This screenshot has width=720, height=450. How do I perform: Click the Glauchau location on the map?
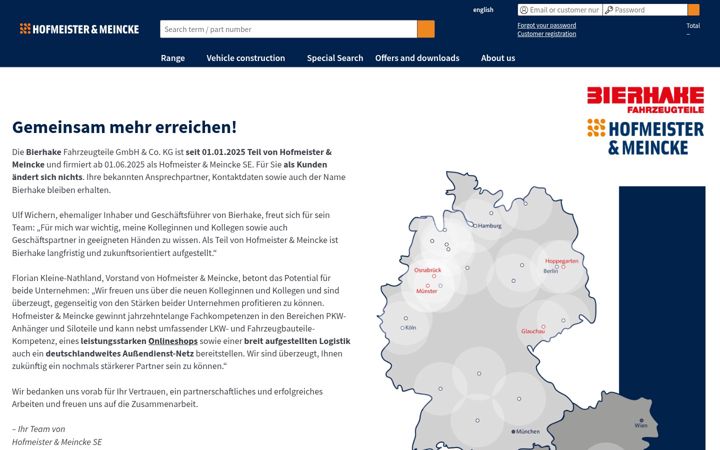pyautogui.click(x=533, y=331)
